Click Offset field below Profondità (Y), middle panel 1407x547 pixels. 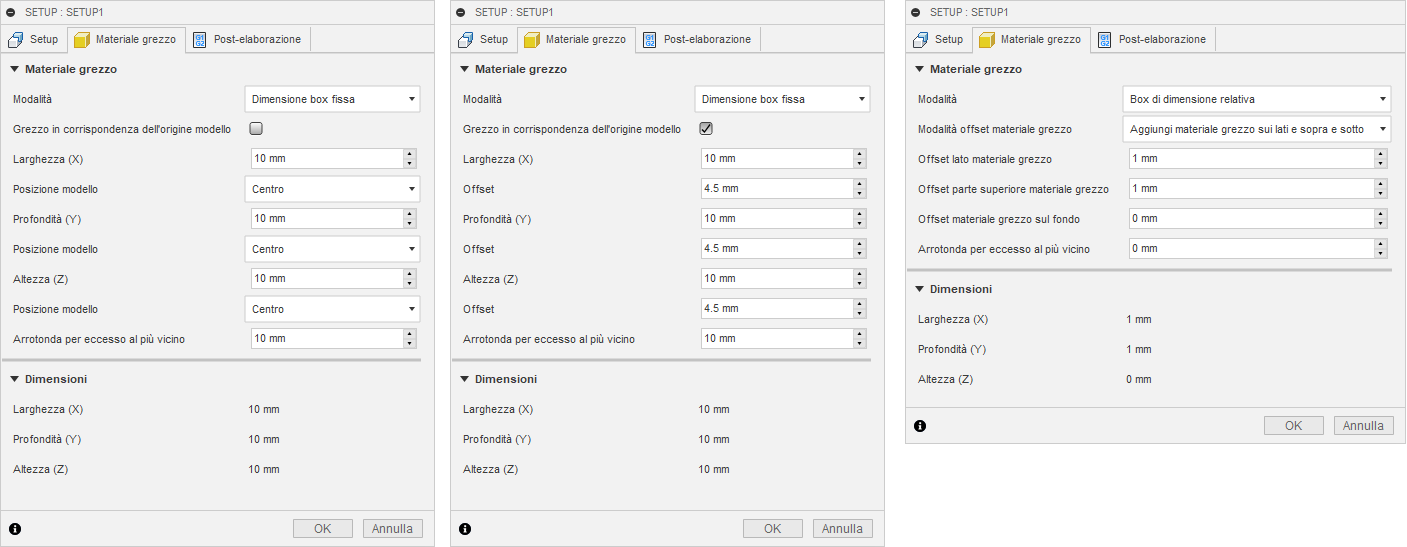(776, 249)
